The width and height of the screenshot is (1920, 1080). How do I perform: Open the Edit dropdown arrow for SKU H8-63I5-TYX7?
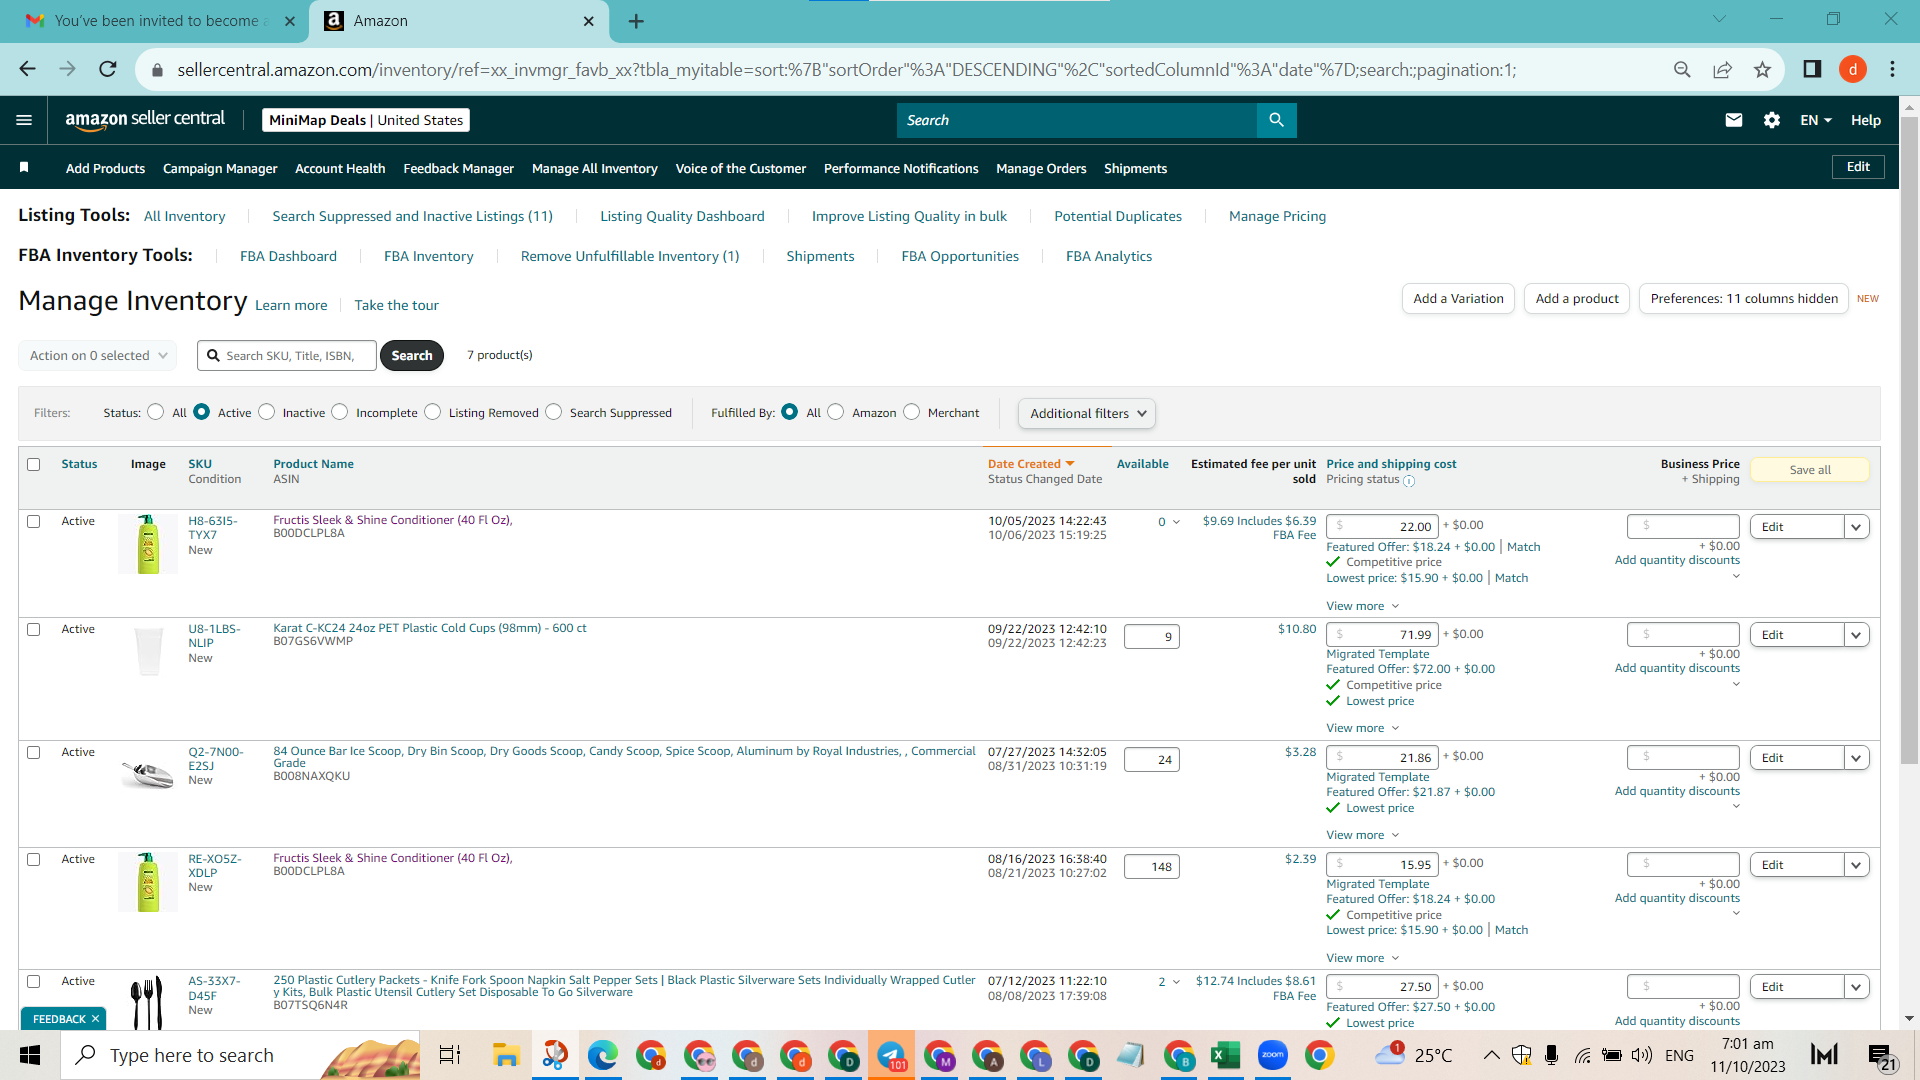[x=1857, y=527]
